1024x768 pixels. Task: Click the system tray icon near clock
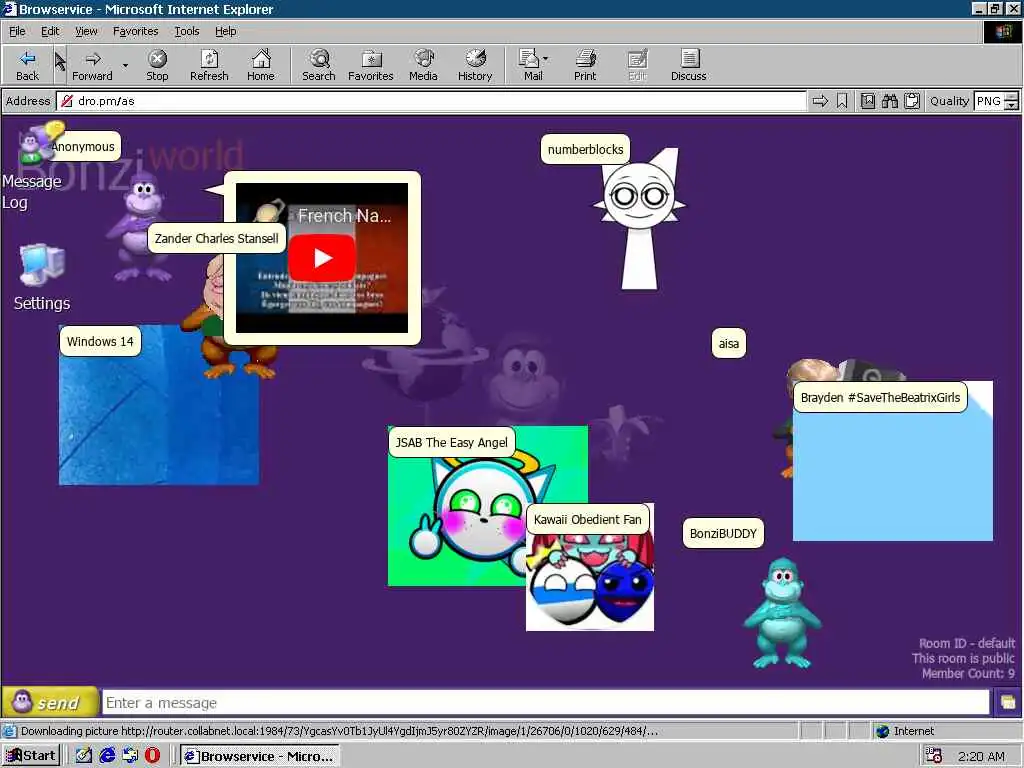(x=934, y=756)
